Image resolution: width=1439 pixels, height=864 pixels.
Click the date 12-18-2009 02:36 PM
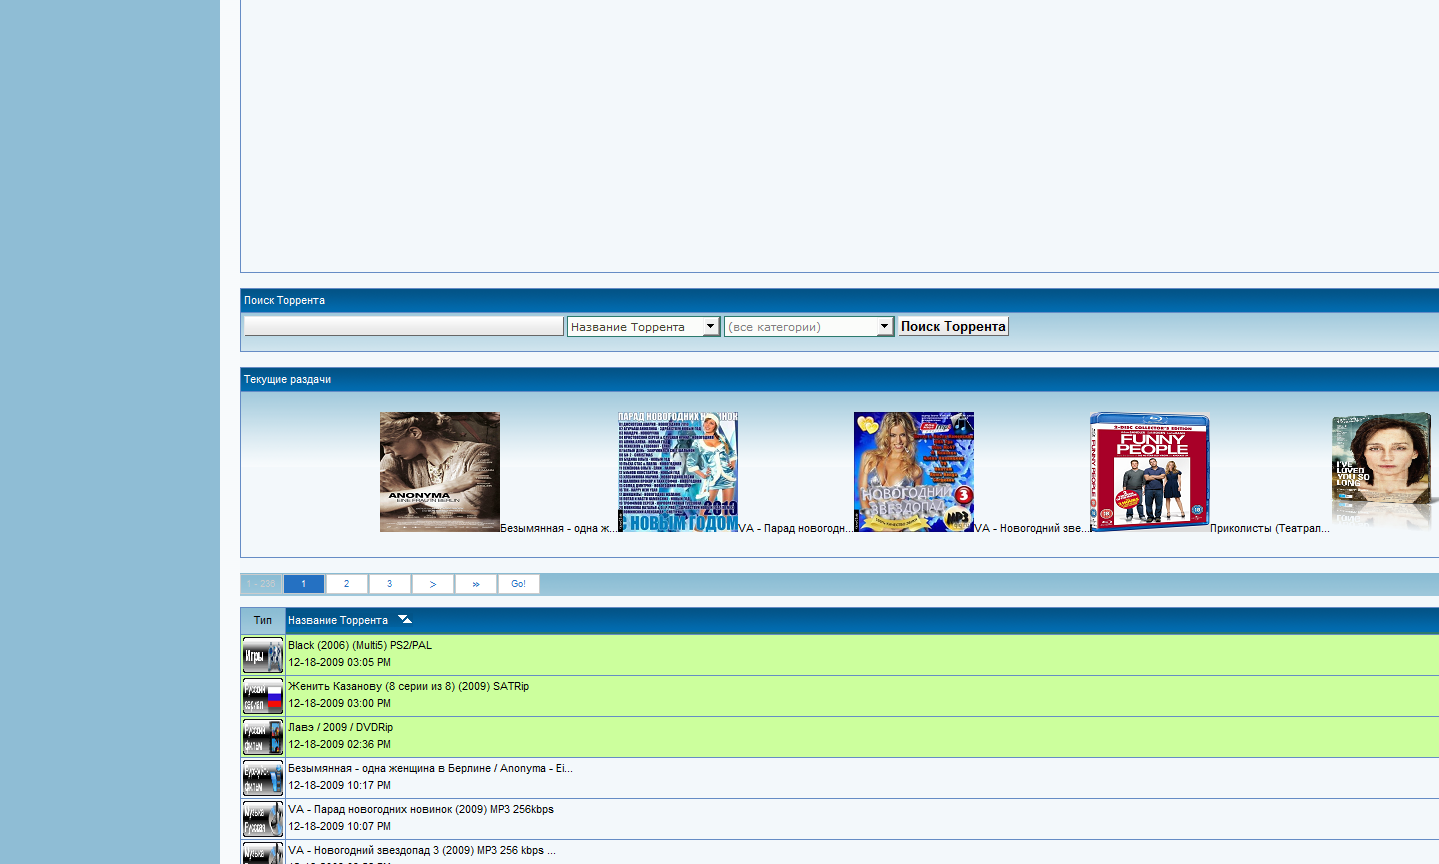[x=340, y=744]
